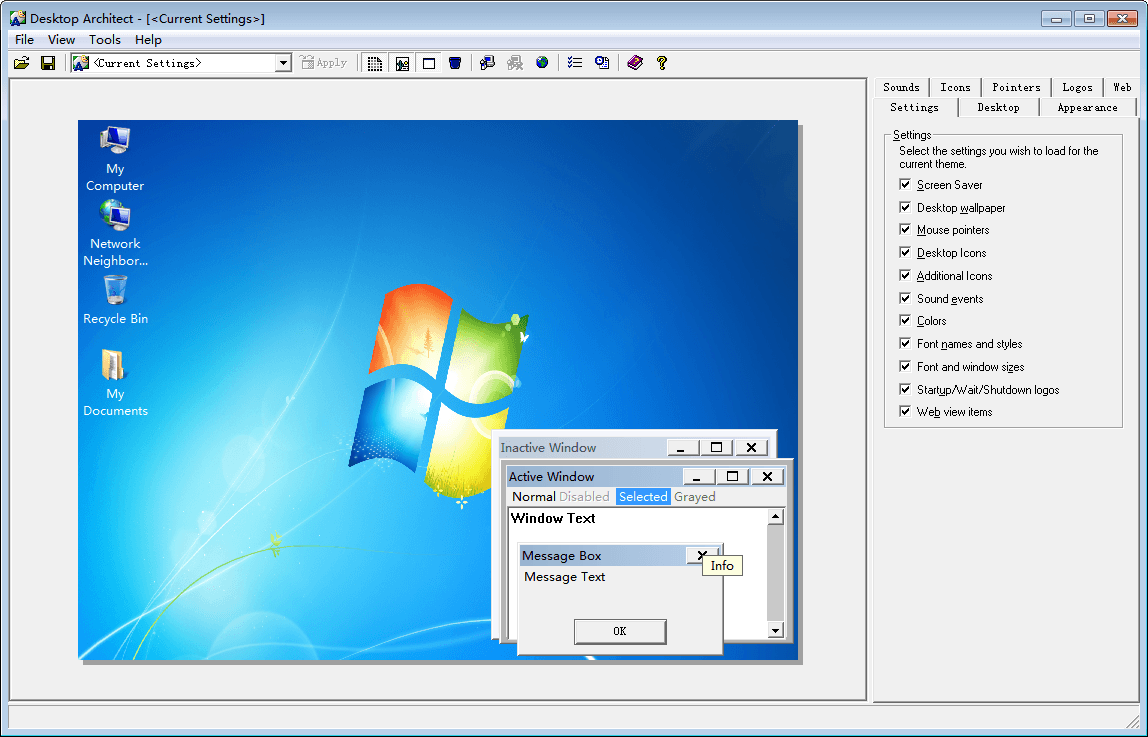Viewport: 1148px width, 737px height.
Task: Open the View menu
Action: [x=62, y=40]
